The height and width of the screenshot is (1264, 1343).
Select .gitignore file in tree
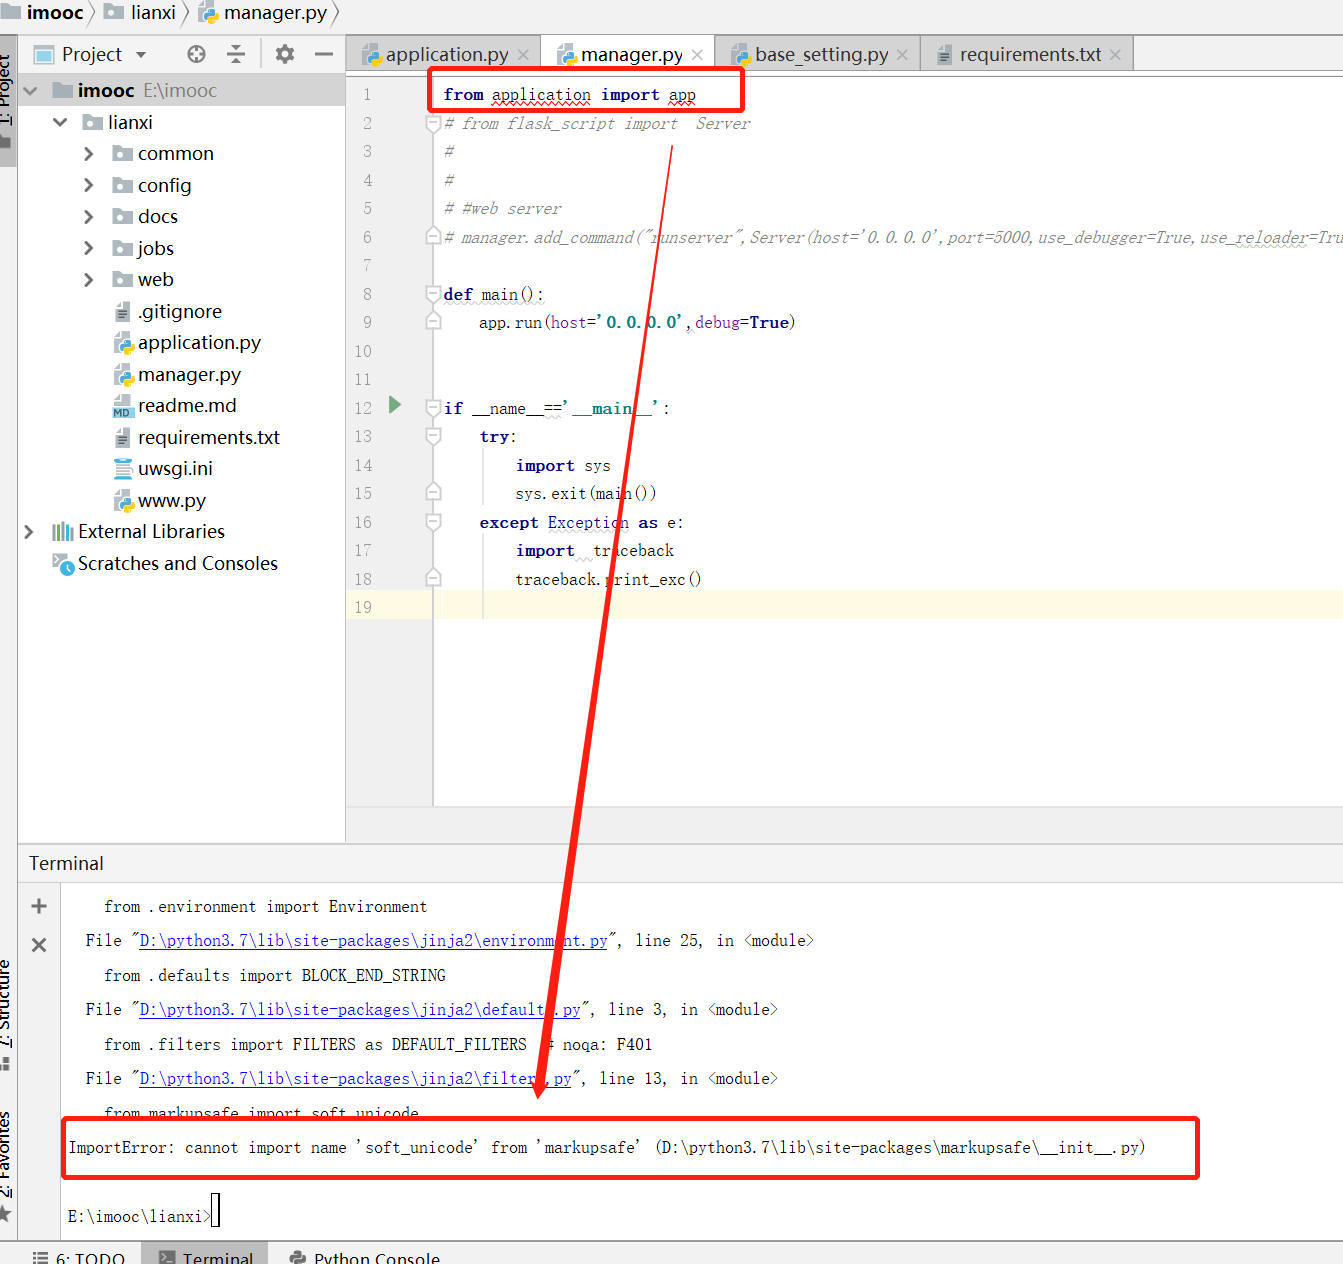pos(180,312)
